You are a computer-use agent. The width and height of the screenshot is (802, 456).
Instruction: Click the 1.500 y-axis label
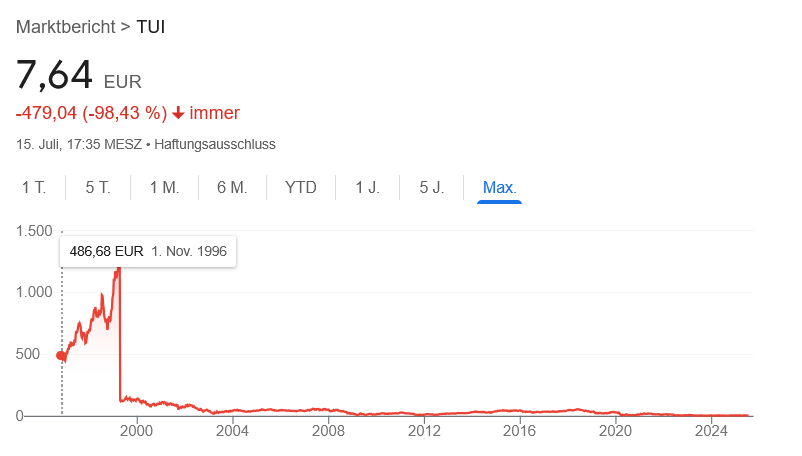34,231
